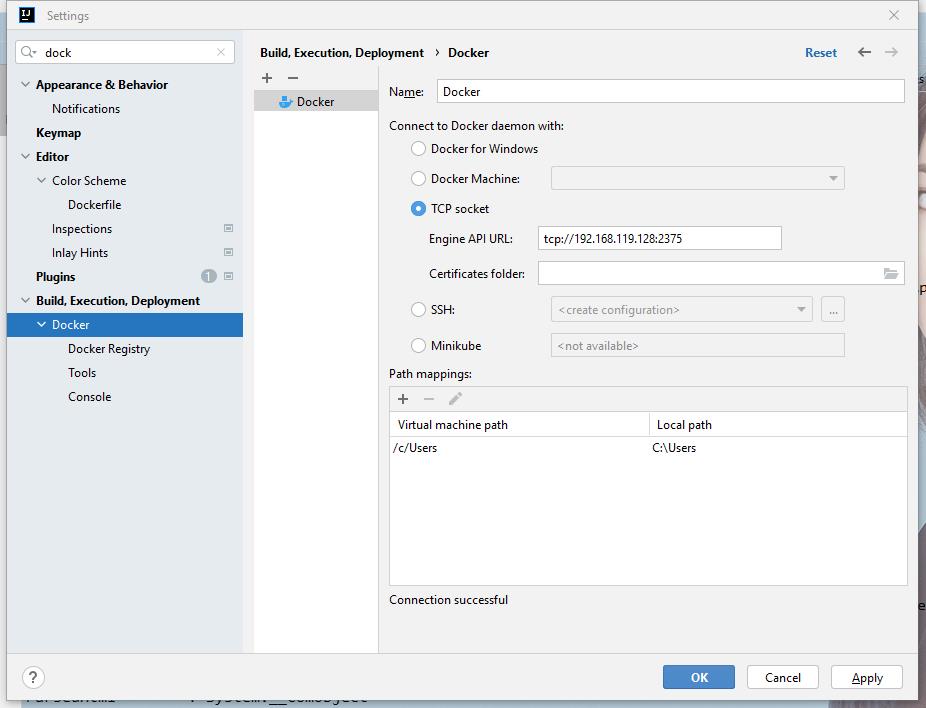Open the Inspections settings page
This screenshot has width=926, height=708.
click(x=81, y=229)
